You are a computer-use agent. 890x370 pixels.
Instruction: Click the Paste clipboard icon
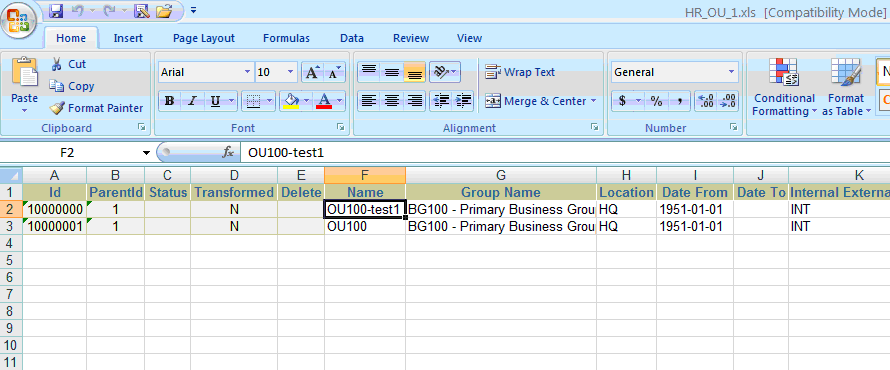(24, 72)
